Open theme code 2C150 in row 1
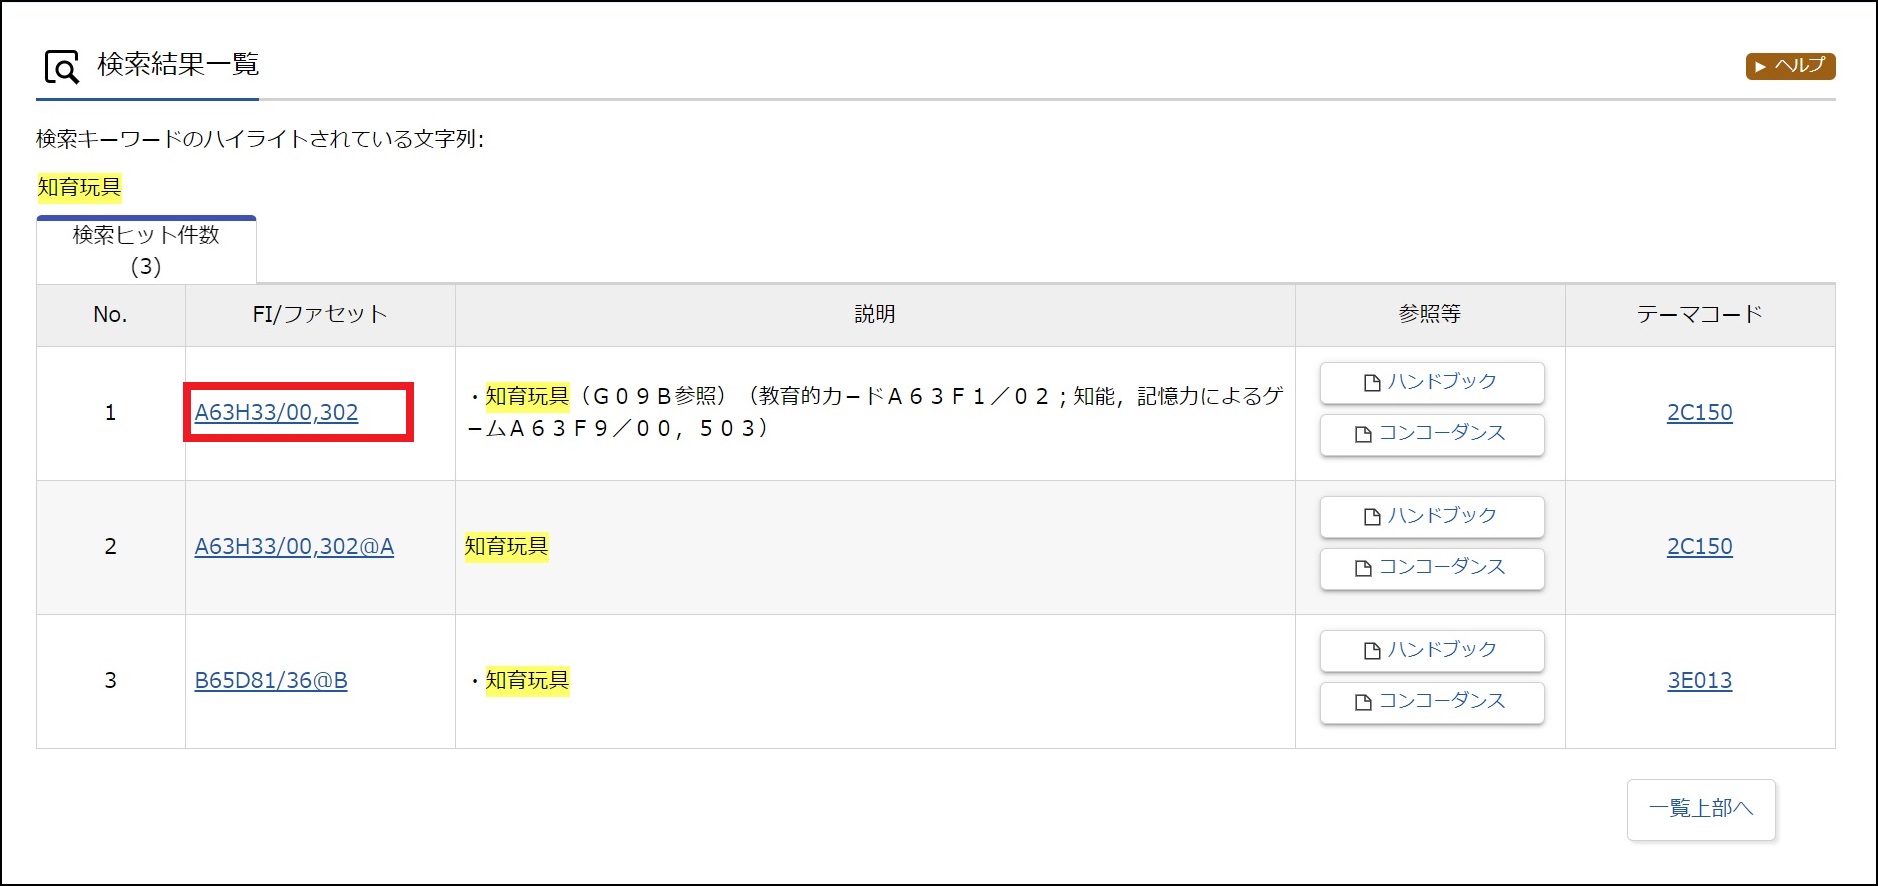The width and height of the screenshot is (1878, 886). [x=1699, y=412]
